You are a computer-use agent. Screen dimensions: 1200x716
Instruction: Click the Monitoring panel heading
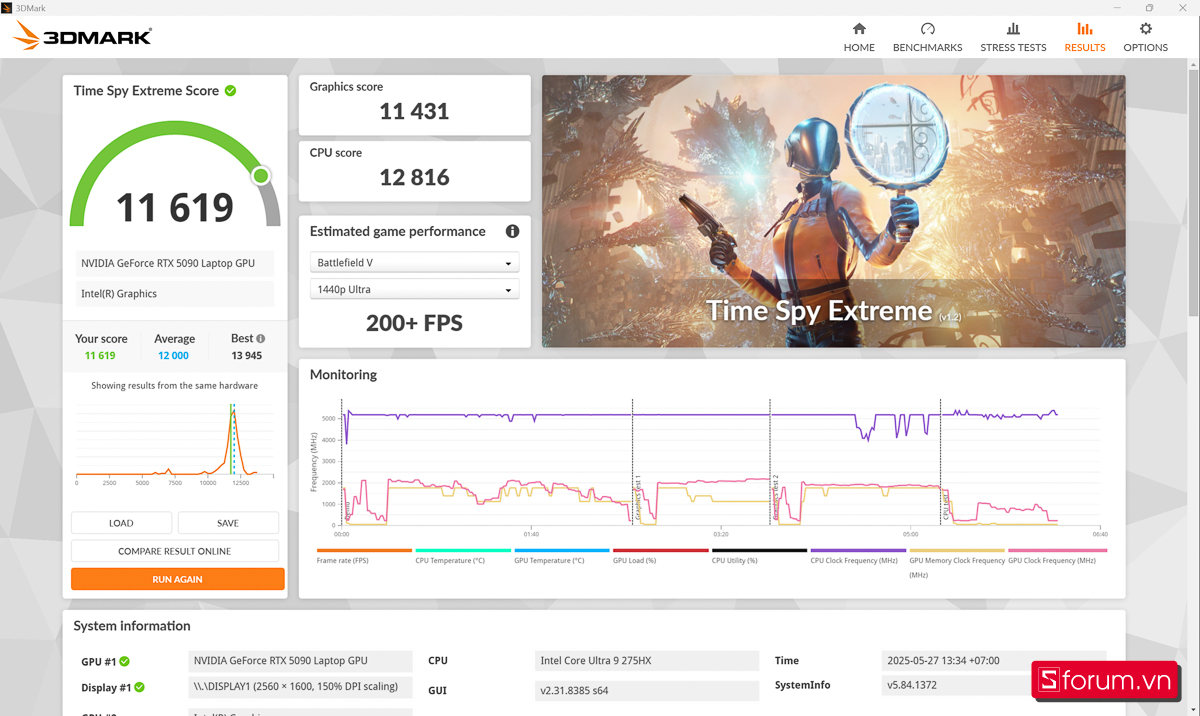tap(343, 375)
